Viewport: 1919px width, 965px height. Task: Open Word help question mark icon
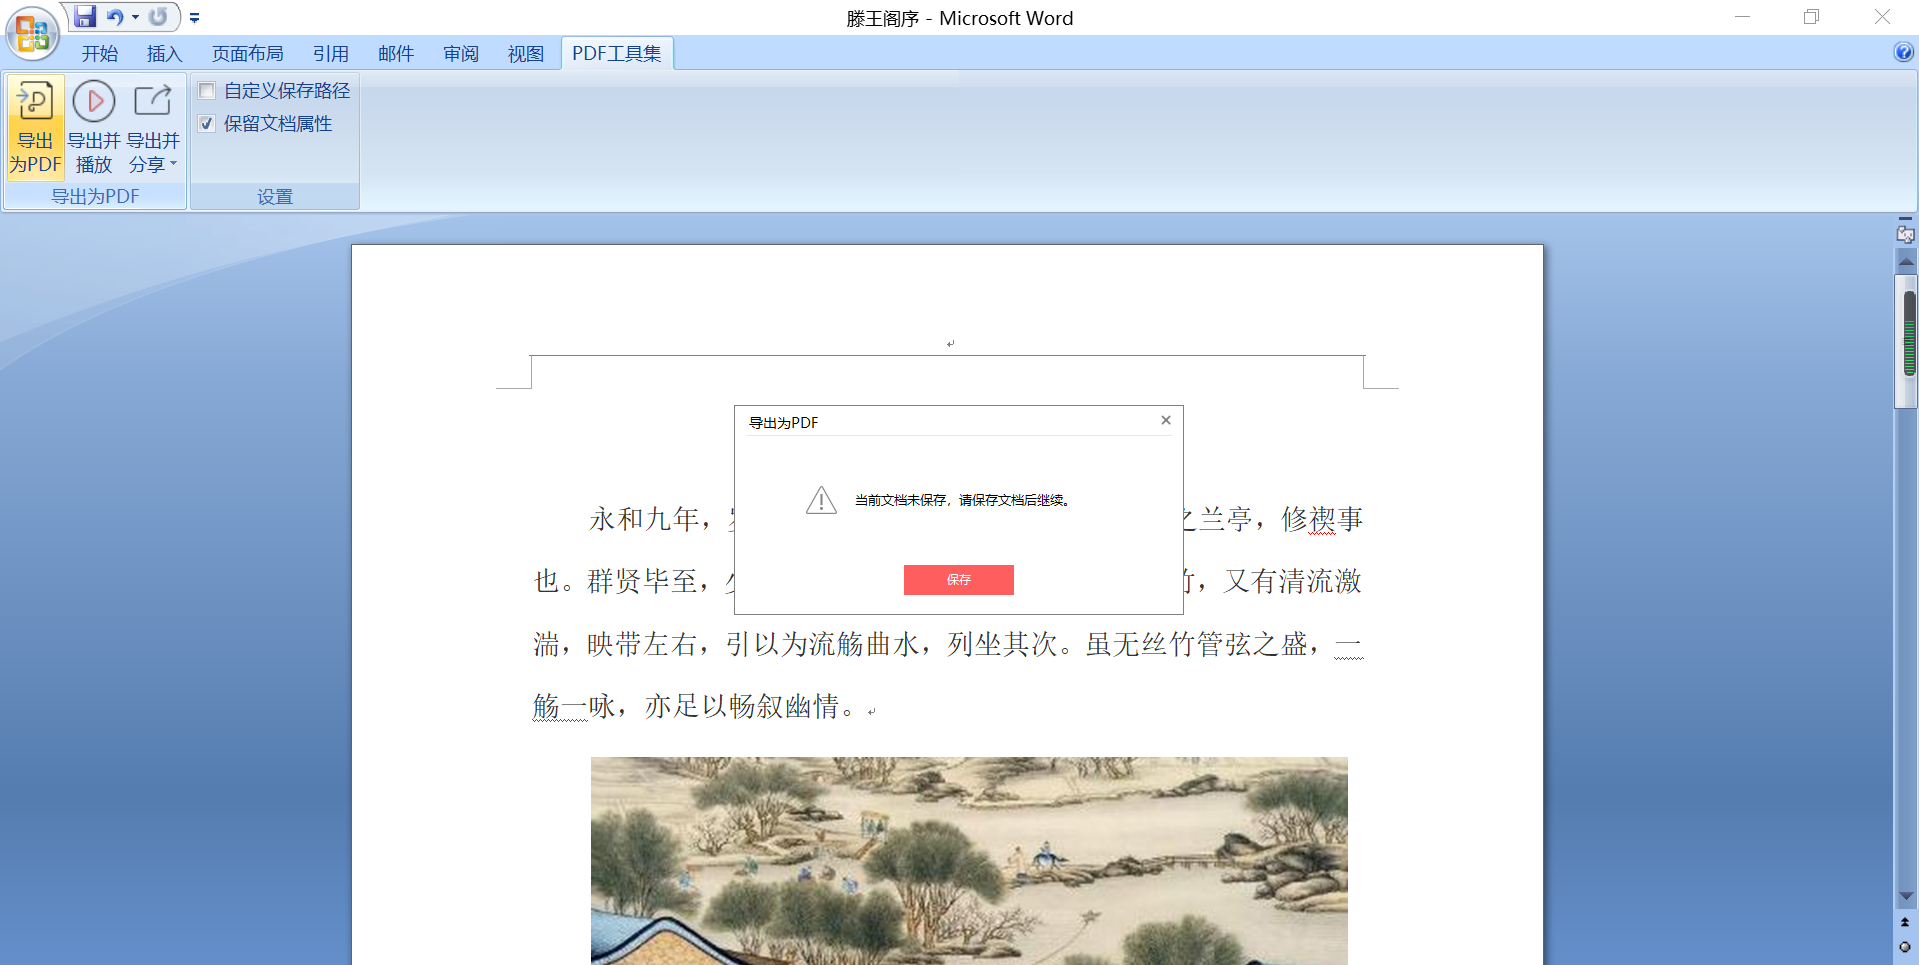pyautogui.click(x=1903, y=53)
